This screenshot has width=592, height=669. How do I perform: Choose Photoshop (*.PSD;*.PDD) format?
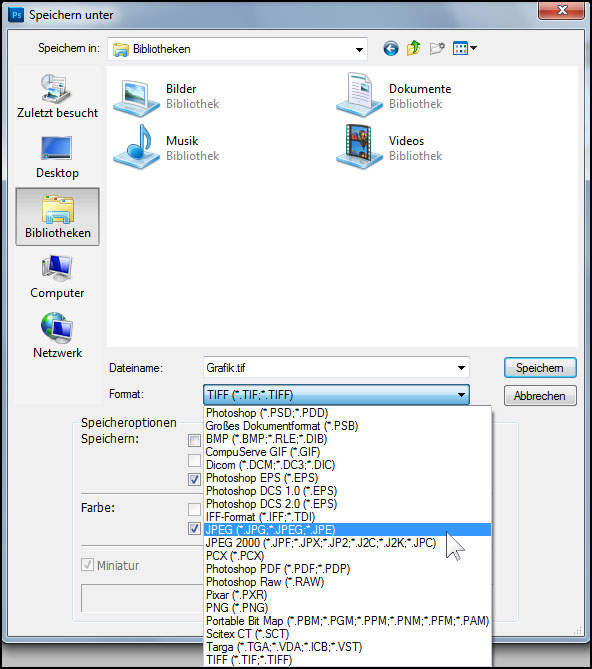(x=347, y=413)
